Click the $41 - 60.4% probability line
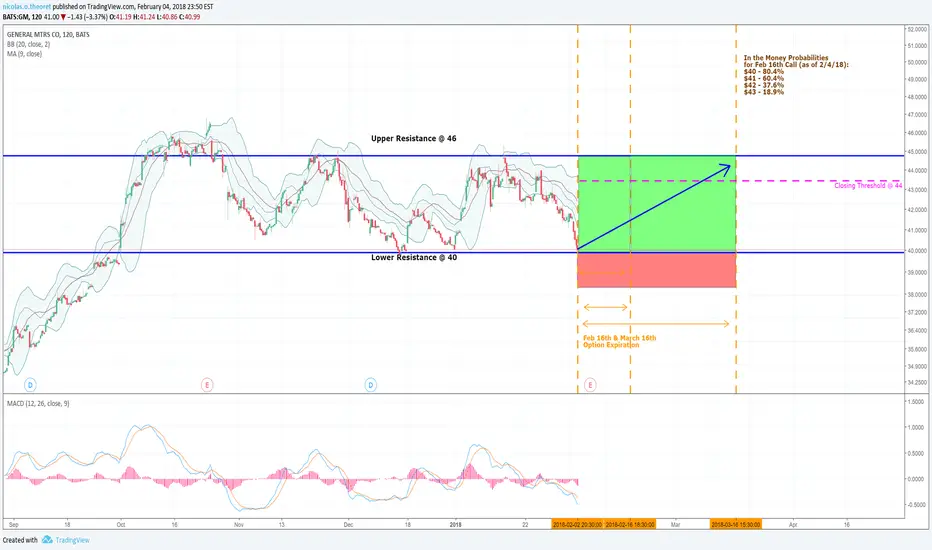Screen dimensions: 932x550 764,78
